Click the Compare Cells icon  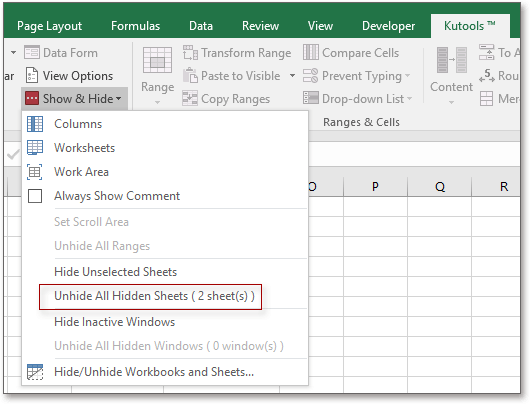tap(311, 52)
